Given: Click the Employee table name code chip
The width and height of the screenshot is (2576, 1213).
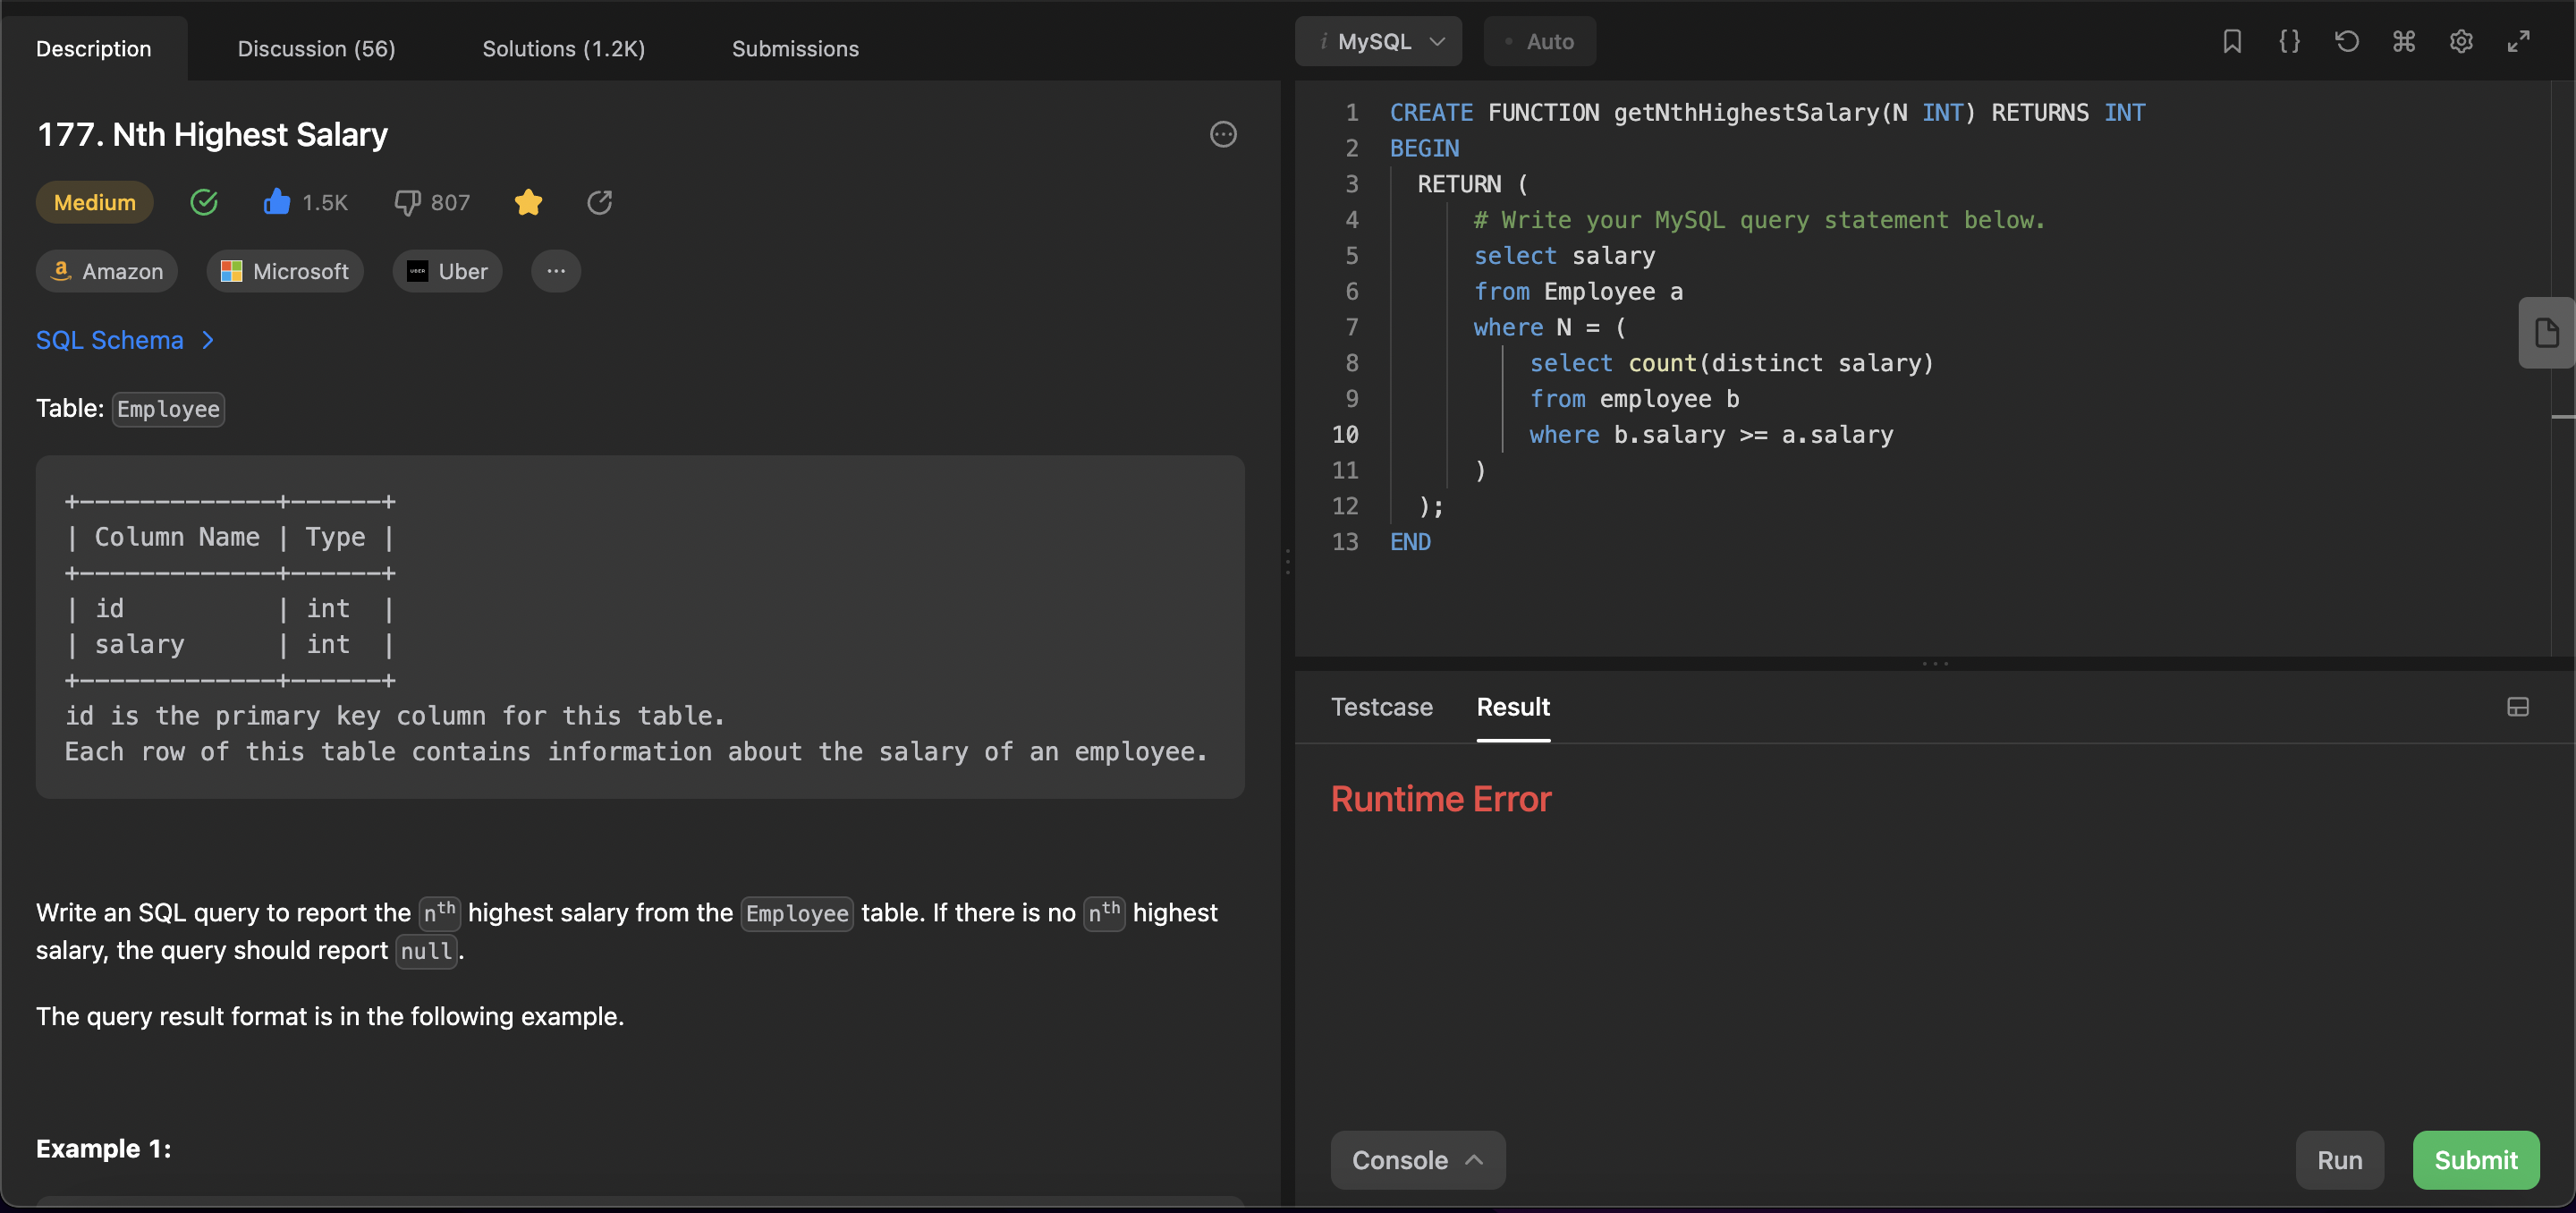Looking at the screenshot, I should click(x=168, y=409).
